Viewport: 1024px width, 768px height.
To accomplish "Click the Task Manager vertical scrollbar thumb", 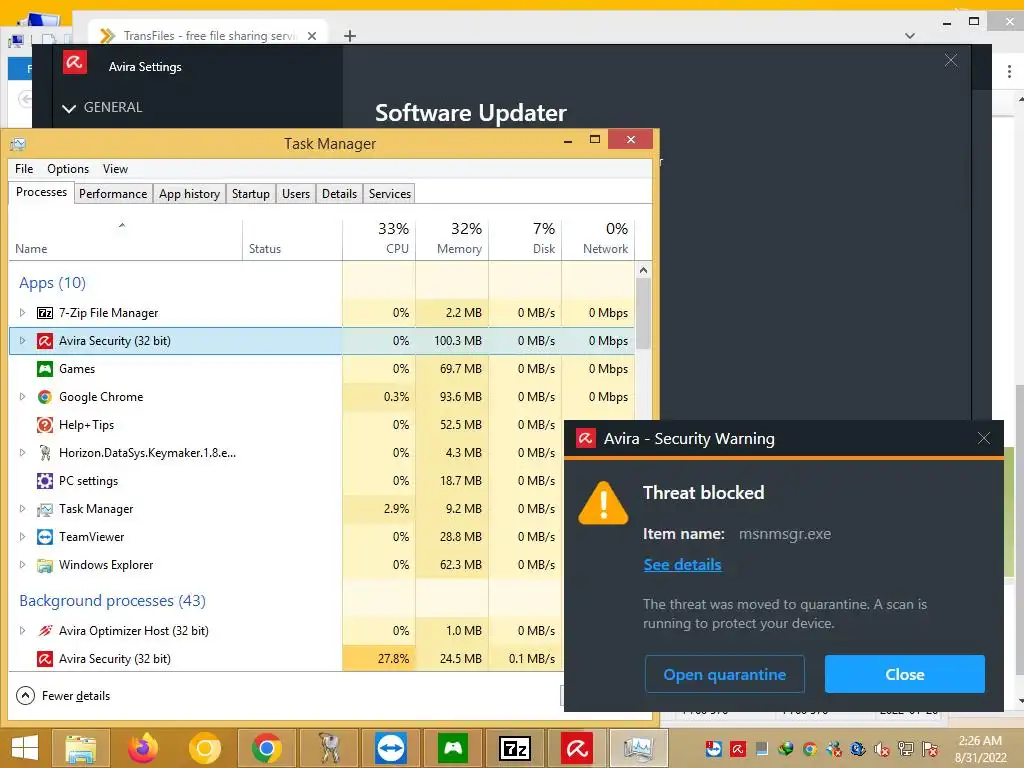I will click(643, 313).
